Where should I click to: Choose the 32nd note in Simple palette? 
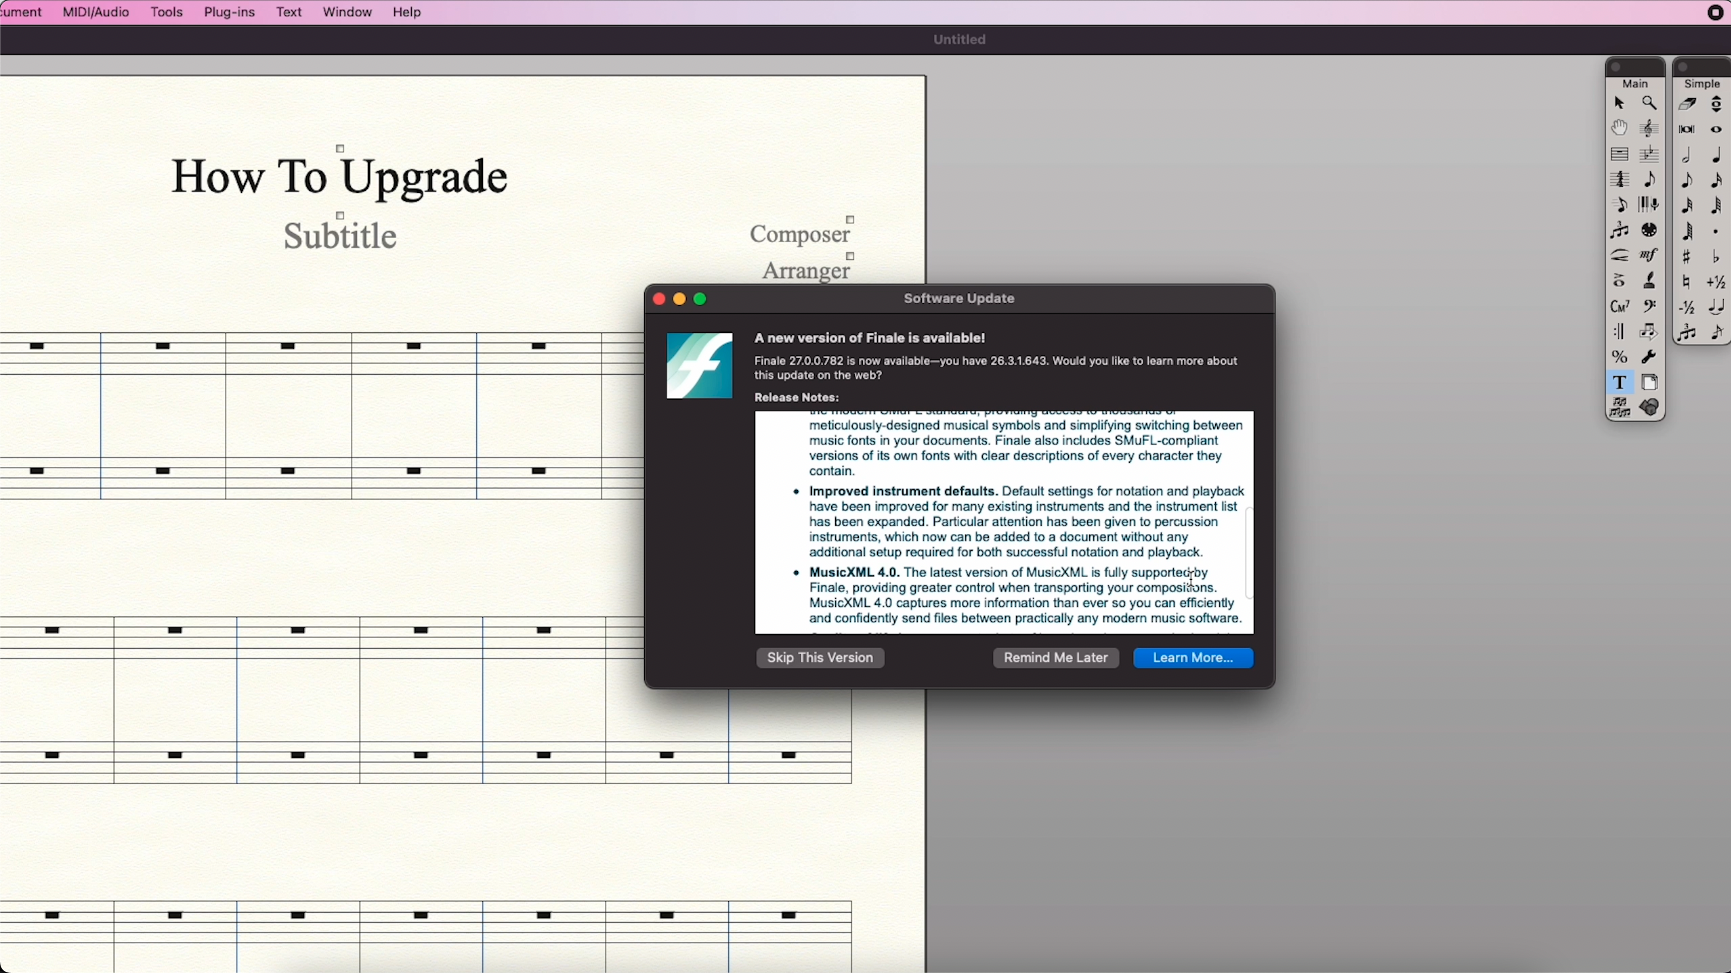(x=1687, y=206)
